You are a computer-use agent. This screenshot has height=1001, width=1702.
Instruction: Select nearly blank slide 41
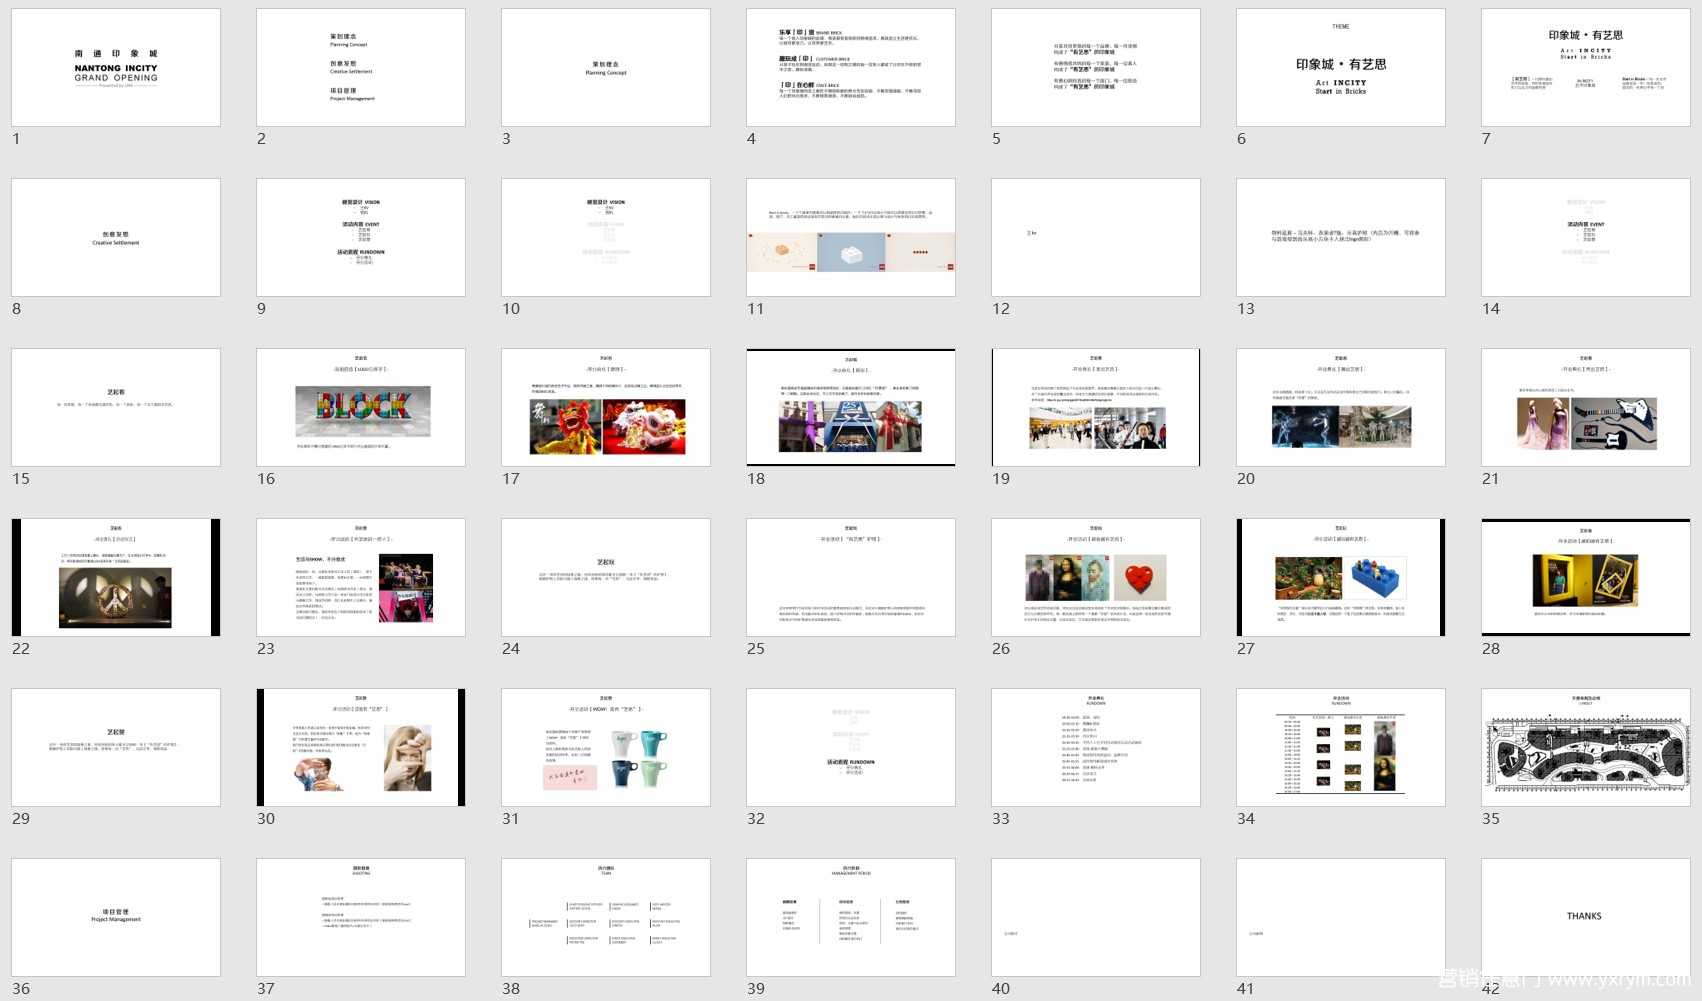click(x=1341, y=918)
